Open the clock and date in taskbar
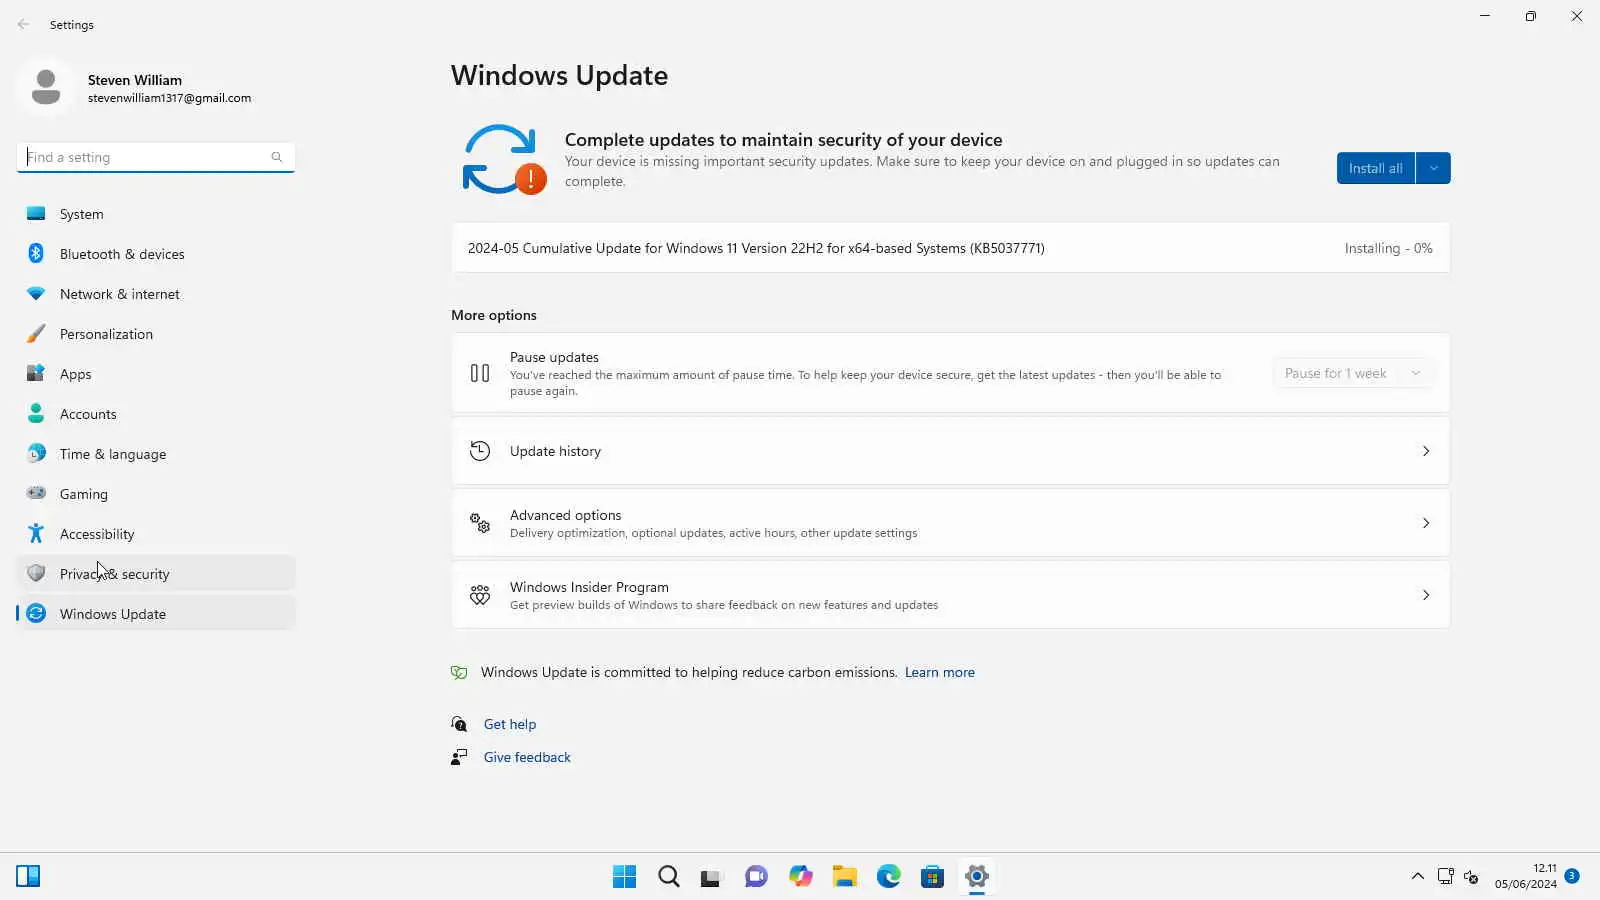 1525,876
